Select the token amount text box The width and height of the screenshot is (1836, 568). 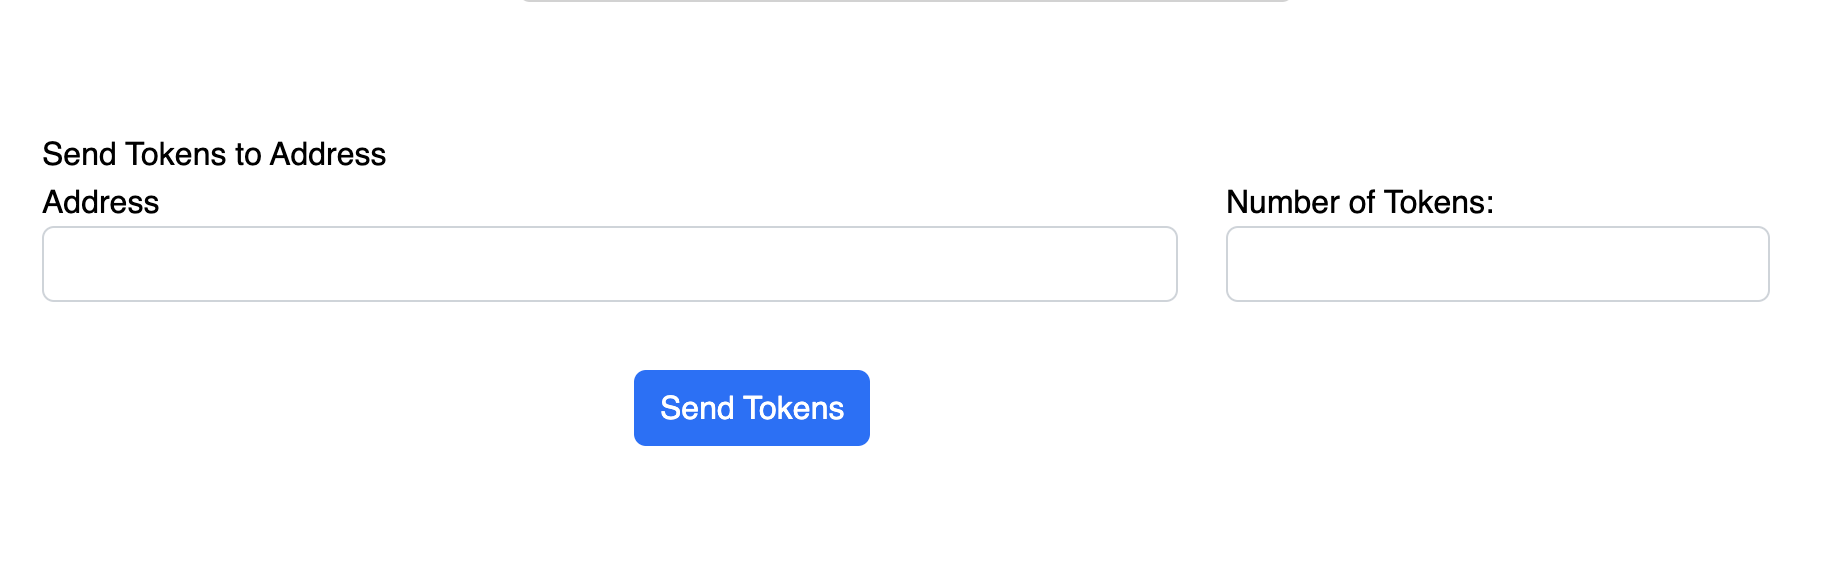tap(1497, 264)
